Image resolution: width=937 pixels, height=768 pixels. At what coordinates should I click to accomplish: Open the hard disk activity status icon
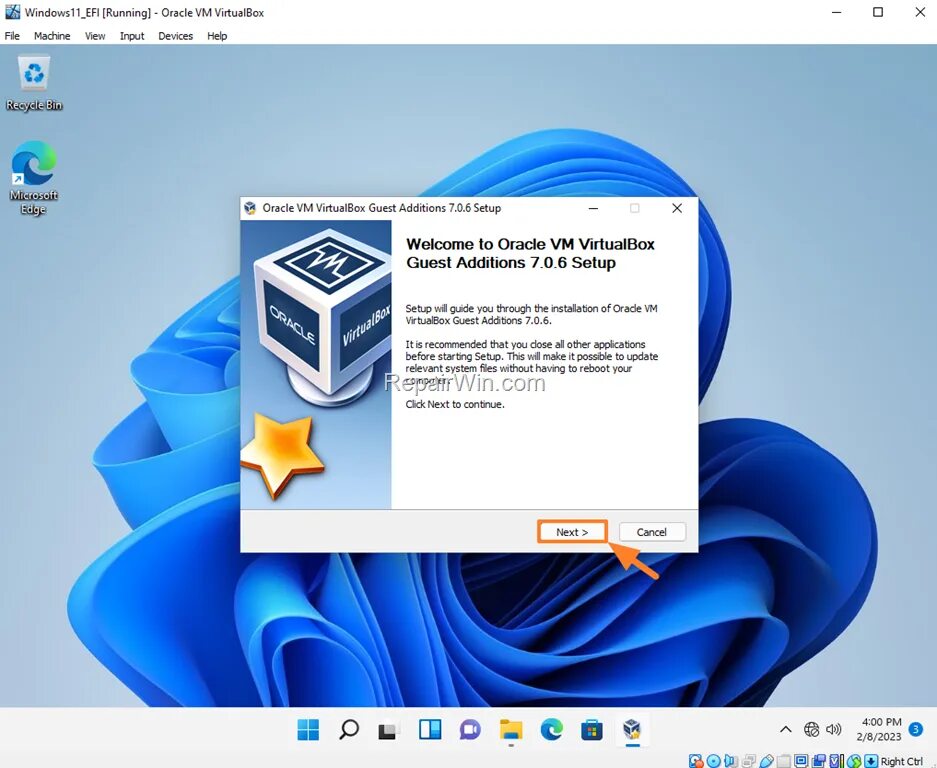tap(694, 761)
